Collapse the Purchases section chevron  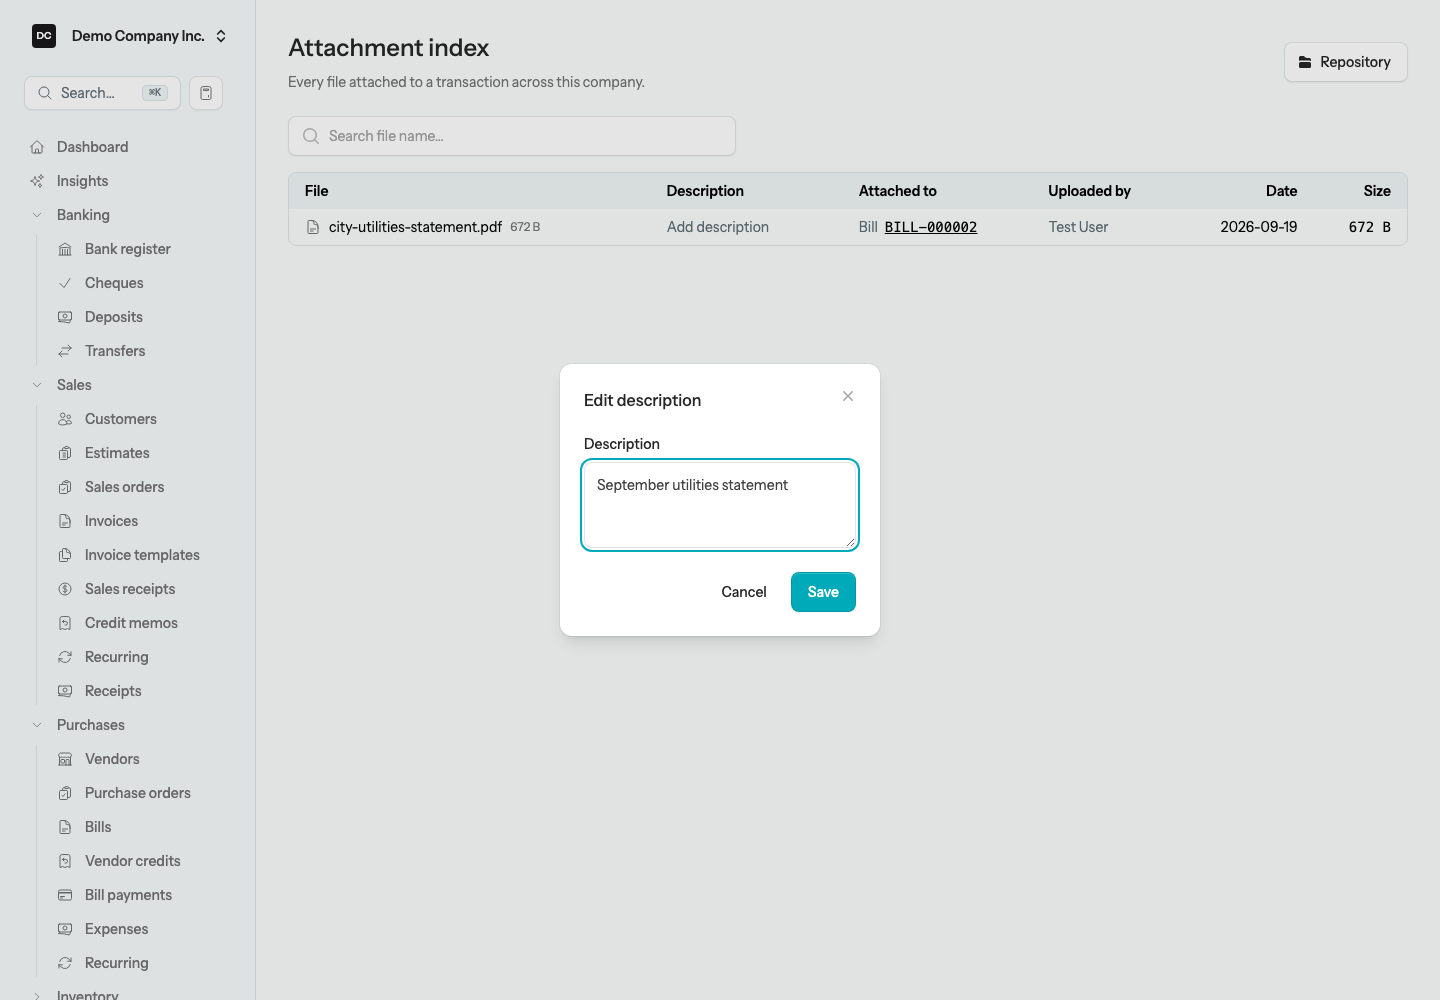pyautogui.click(x=37, y=725)
